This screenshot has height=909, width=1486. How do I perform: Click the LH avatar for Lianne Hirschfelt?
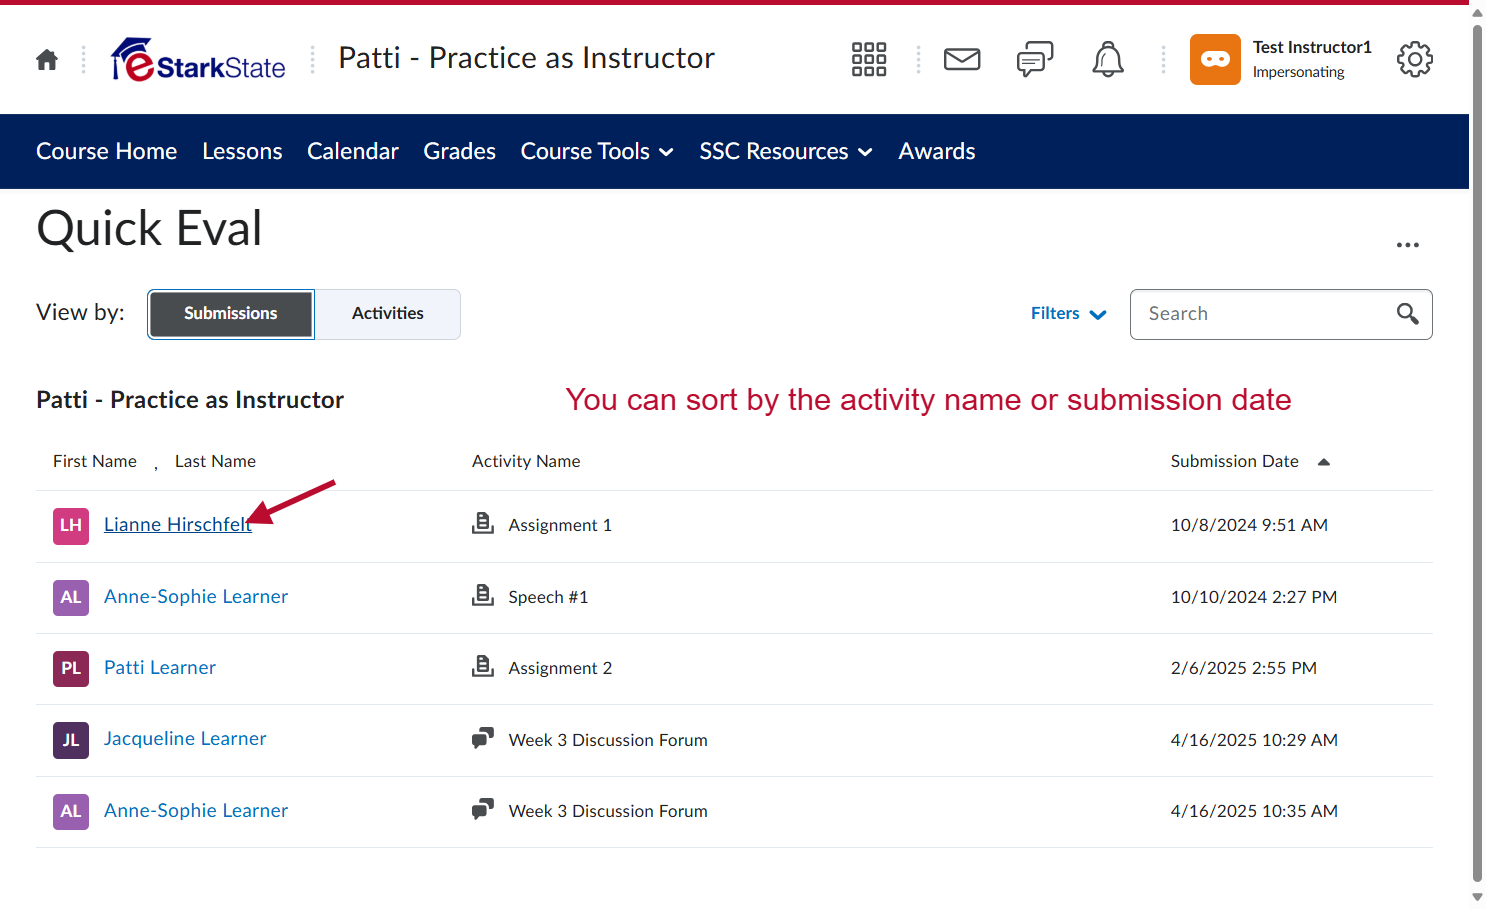click(71, 525)
